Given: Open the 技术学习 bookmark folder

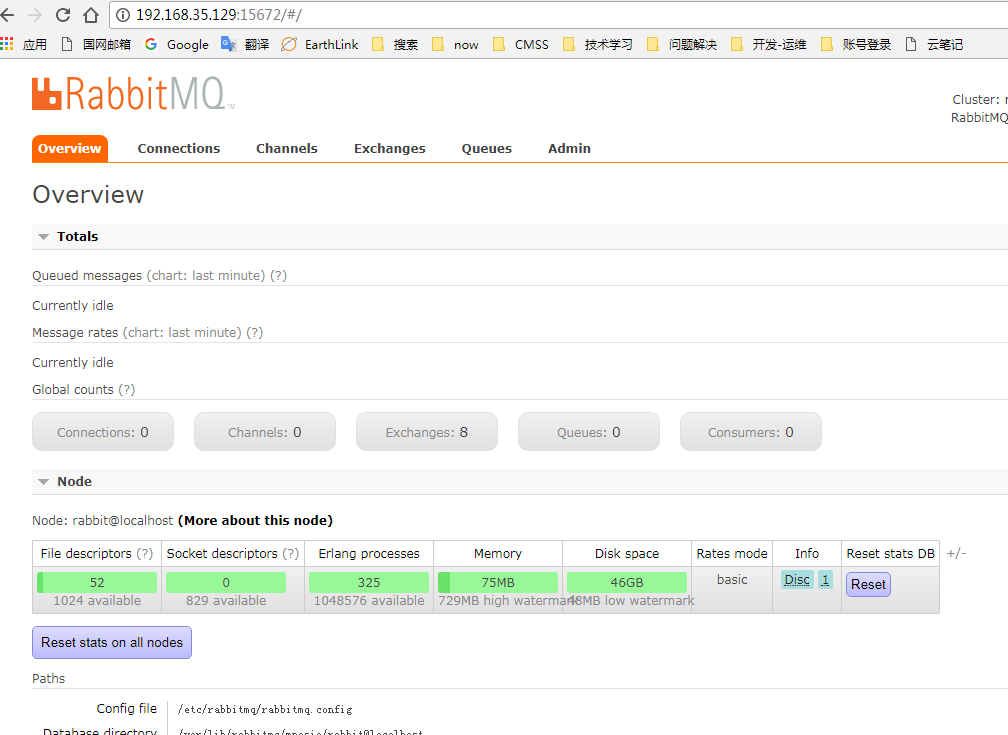Looking at the screenshot, I should (x=598, y=44).
